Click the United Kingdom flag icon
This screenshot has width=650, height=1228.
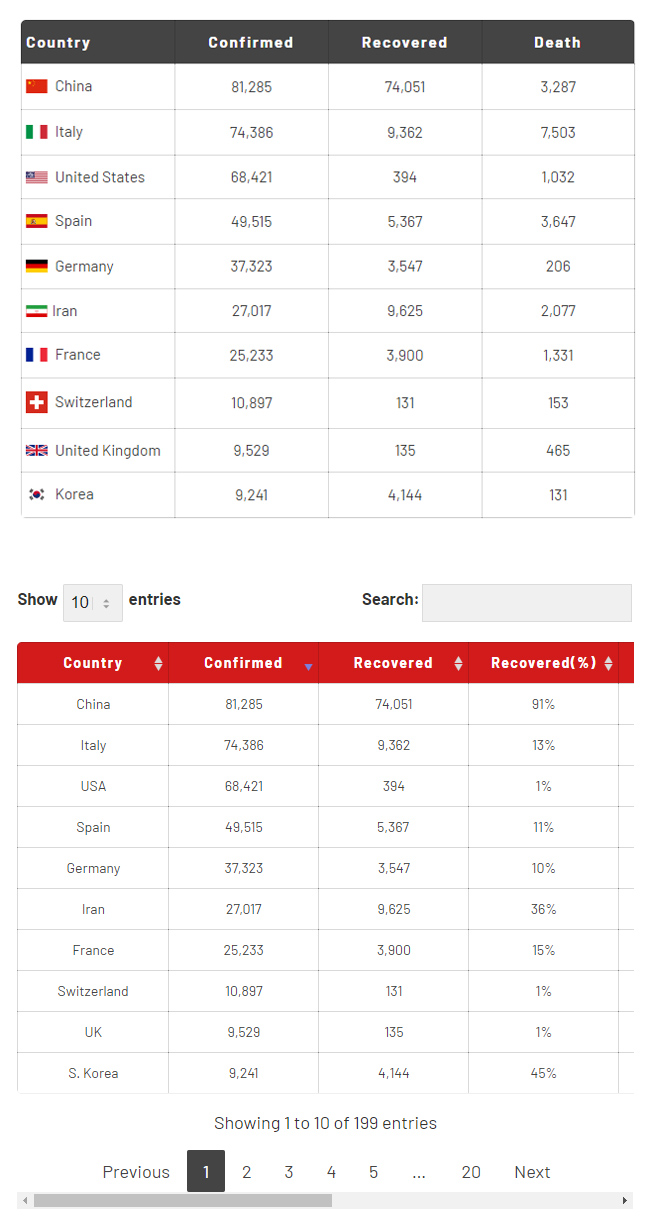[37, 450]
